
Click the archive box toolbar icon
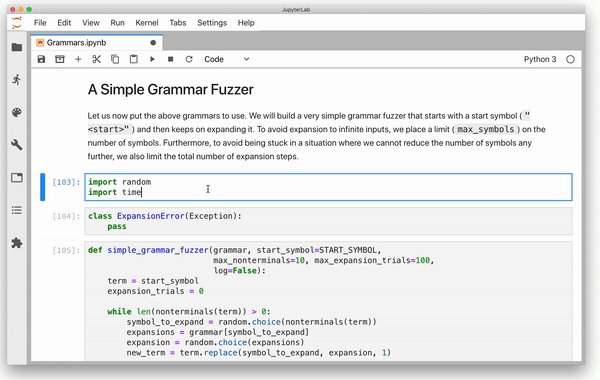pos(60,59)
